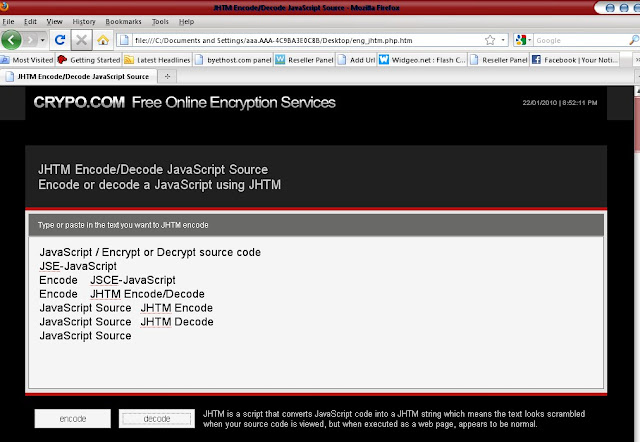
Task: Click the decode button
Action: 157,419
